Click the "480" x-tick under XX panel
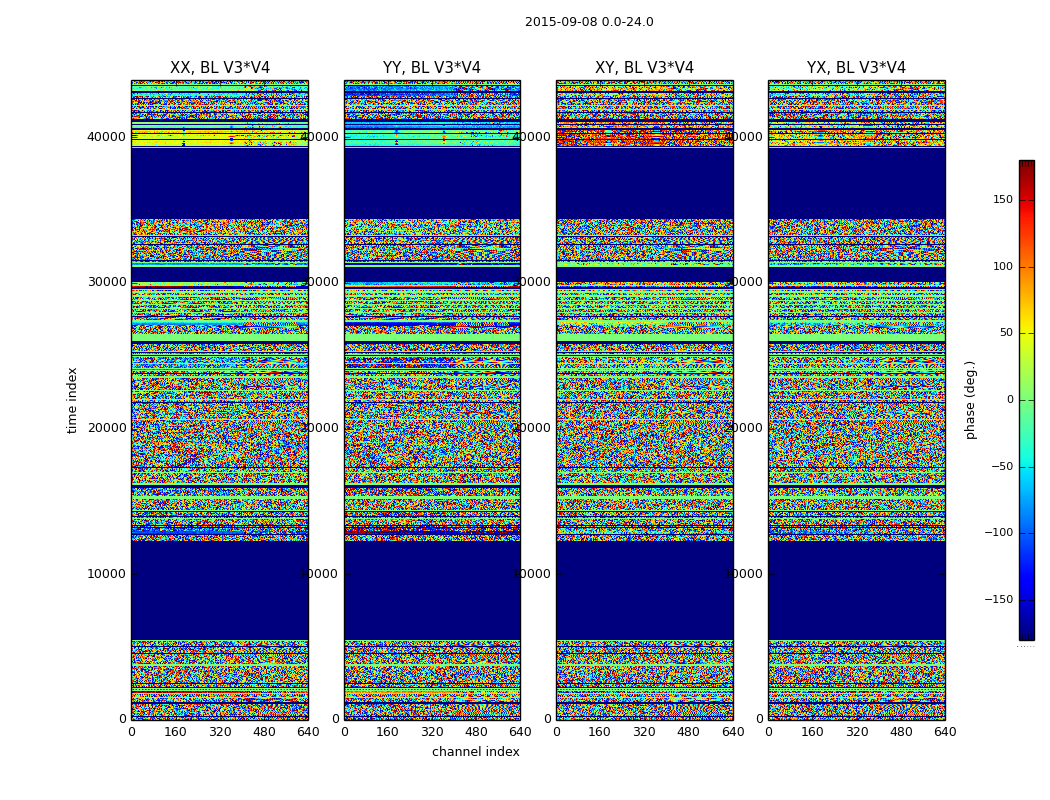This screenshot has height=800, width=1050. [264, 732]
